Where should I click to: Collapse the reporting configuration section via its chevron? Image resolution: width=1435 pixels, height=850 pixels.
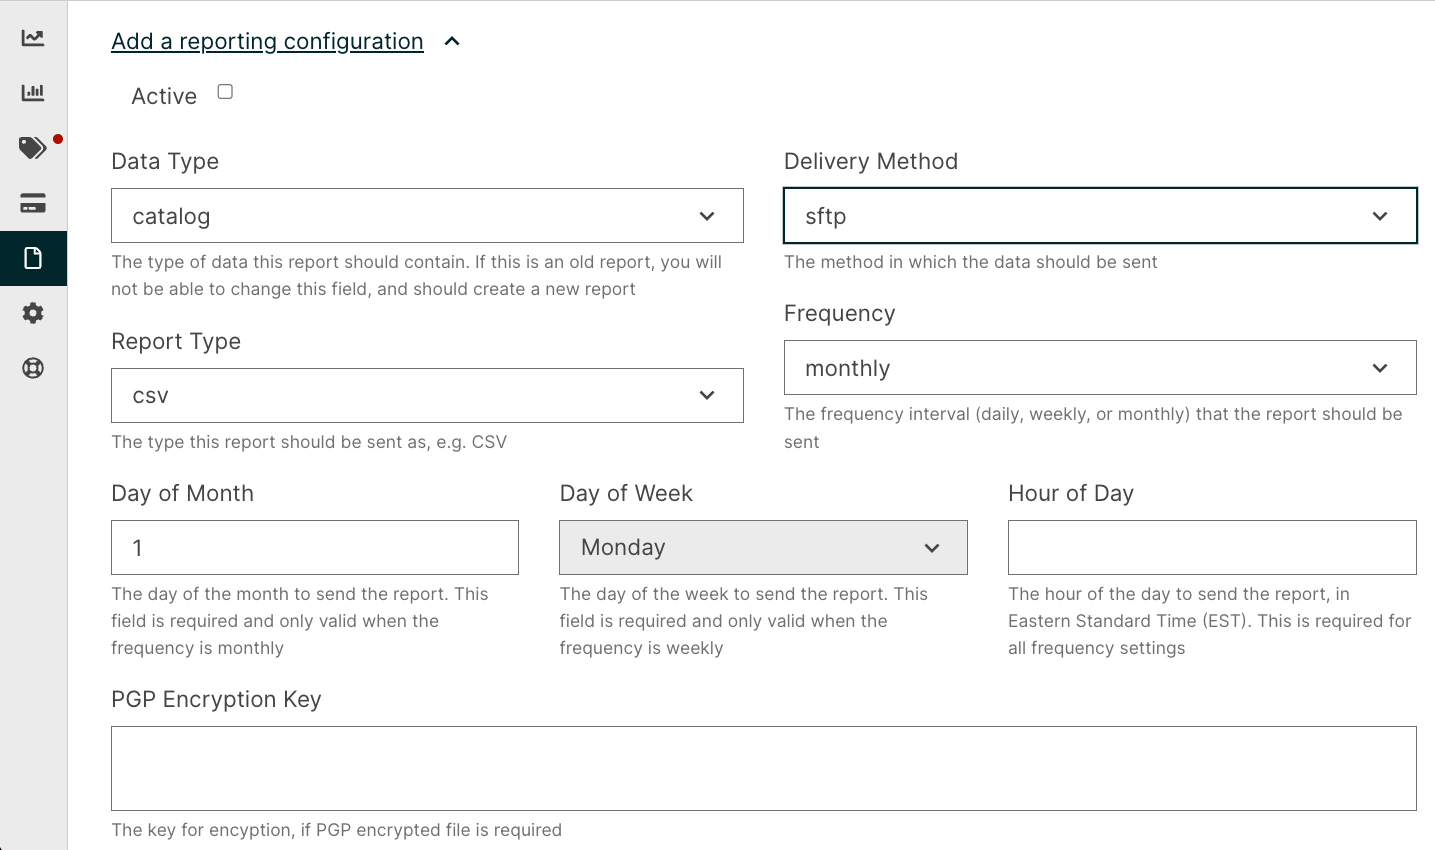451,41
